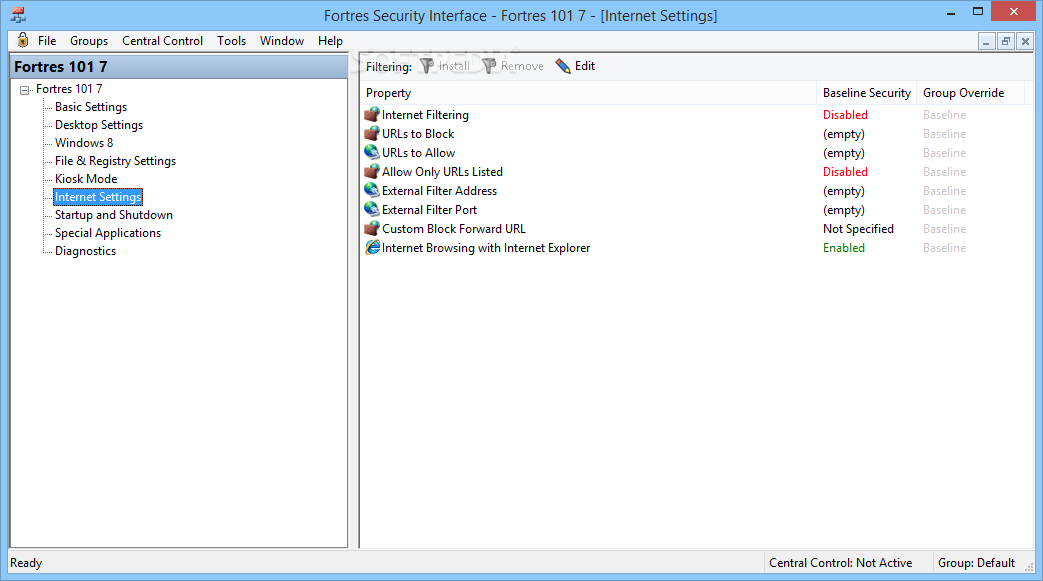
Task: Click the pencil Edit icon
Action: tap(563, 66)
